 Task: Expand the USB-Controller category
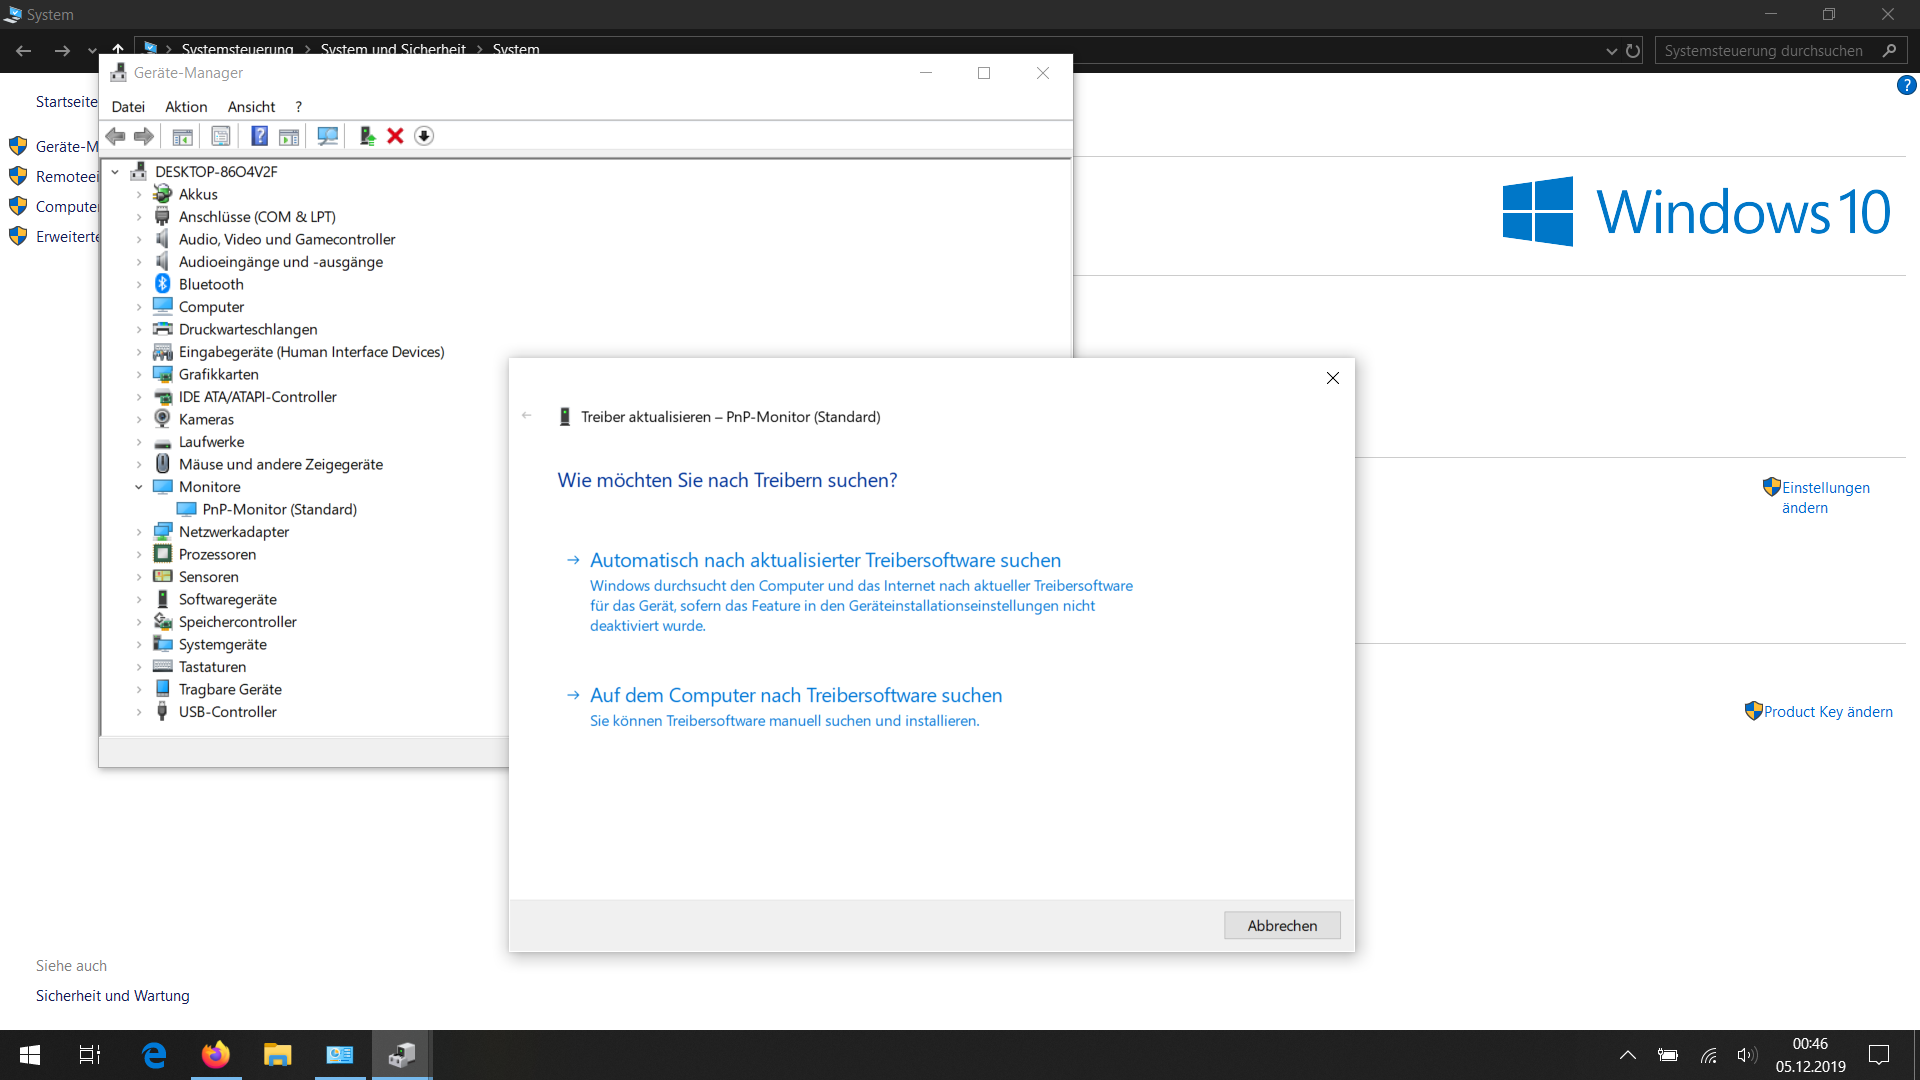click(139, 712)
